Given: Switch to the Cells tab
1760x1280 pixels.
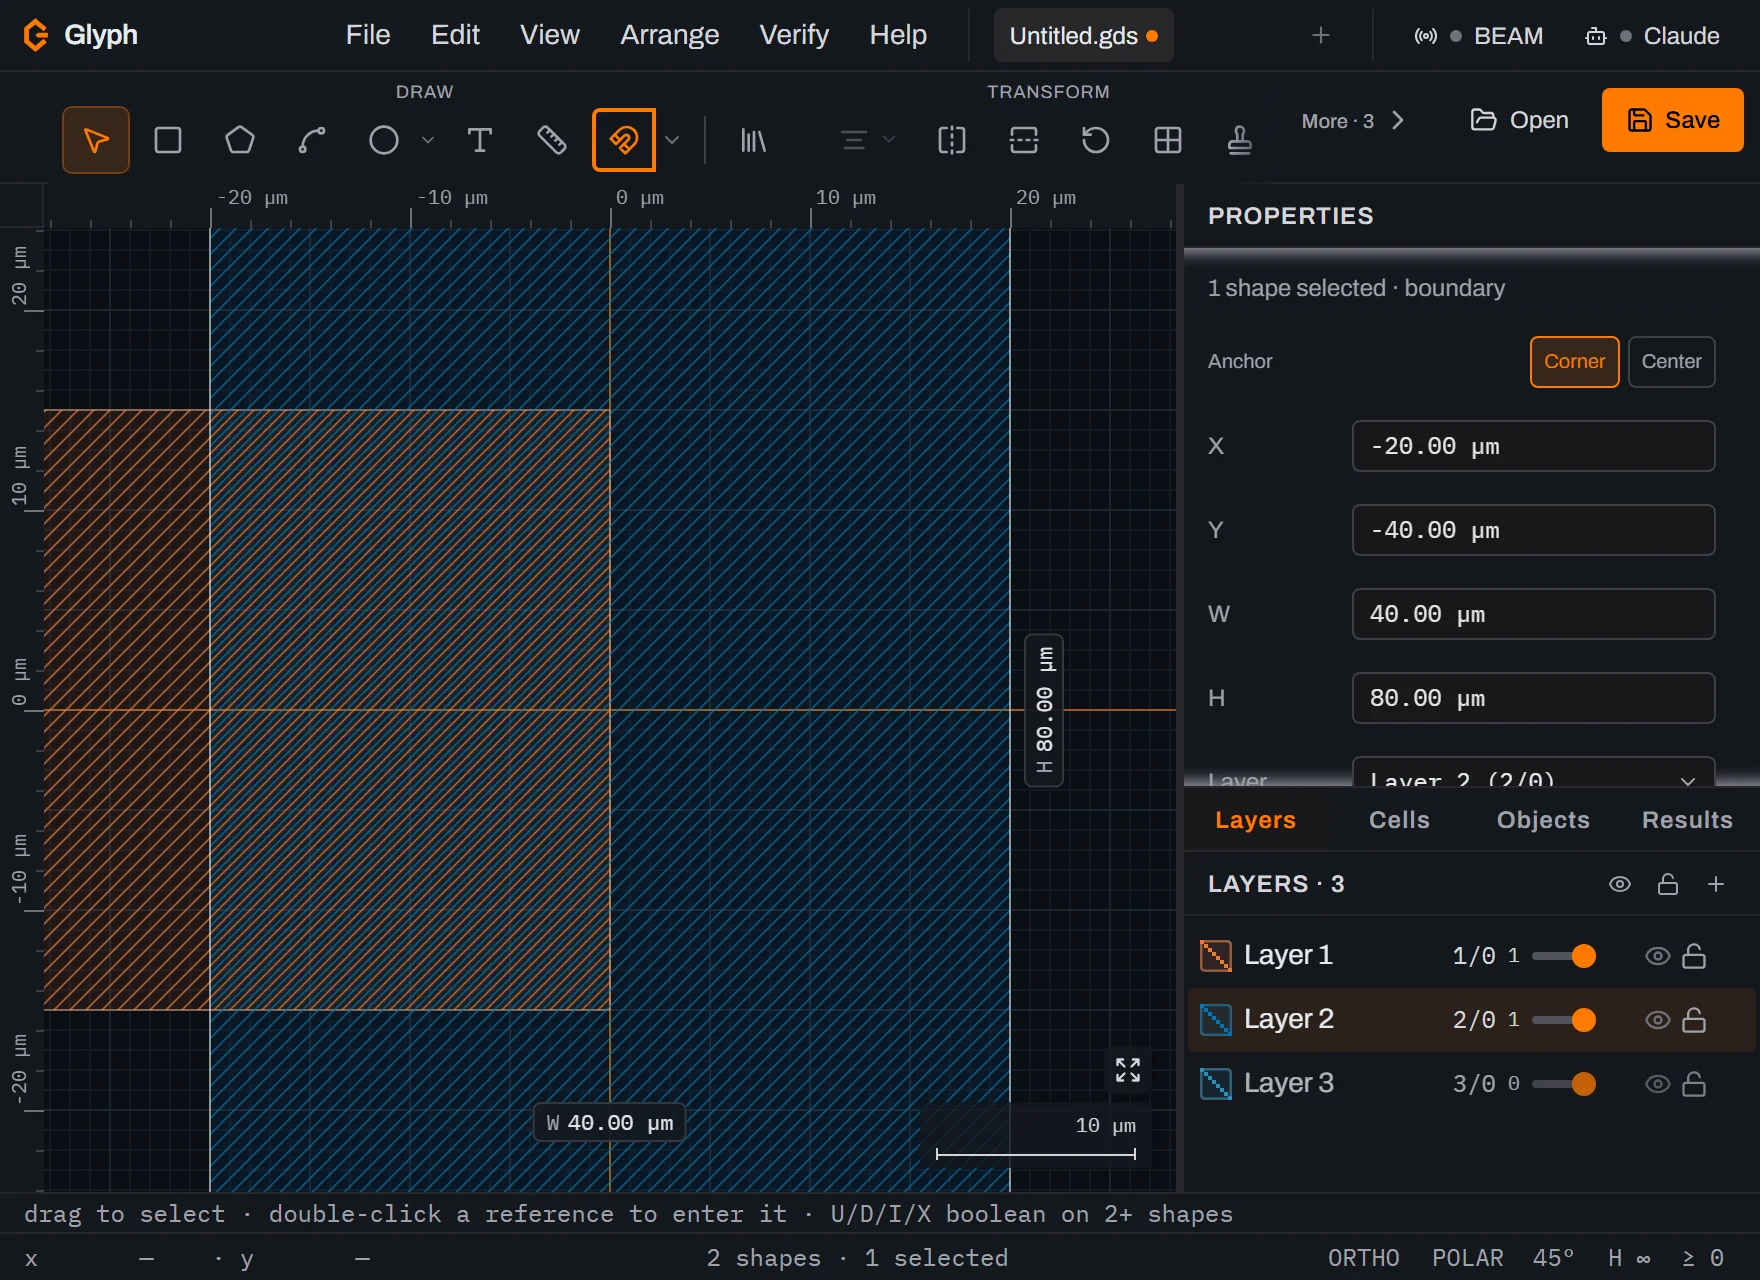Looking at the screenshot, I should 1399,820.
